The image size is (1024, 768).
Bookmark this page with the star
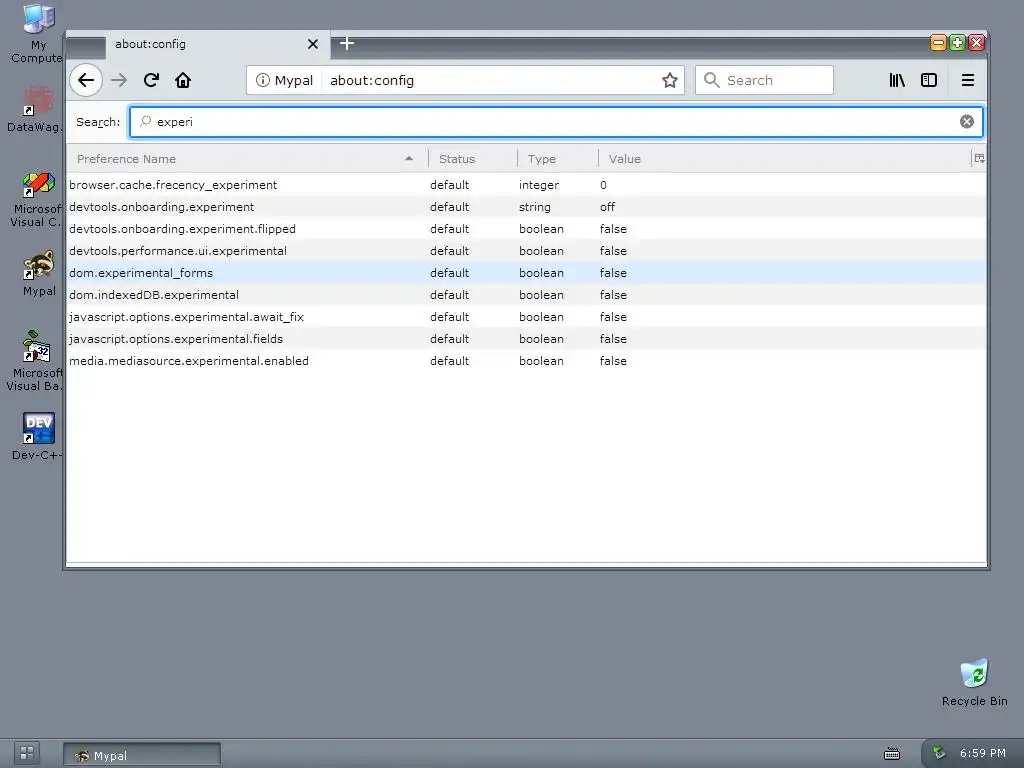pos(669,80)
